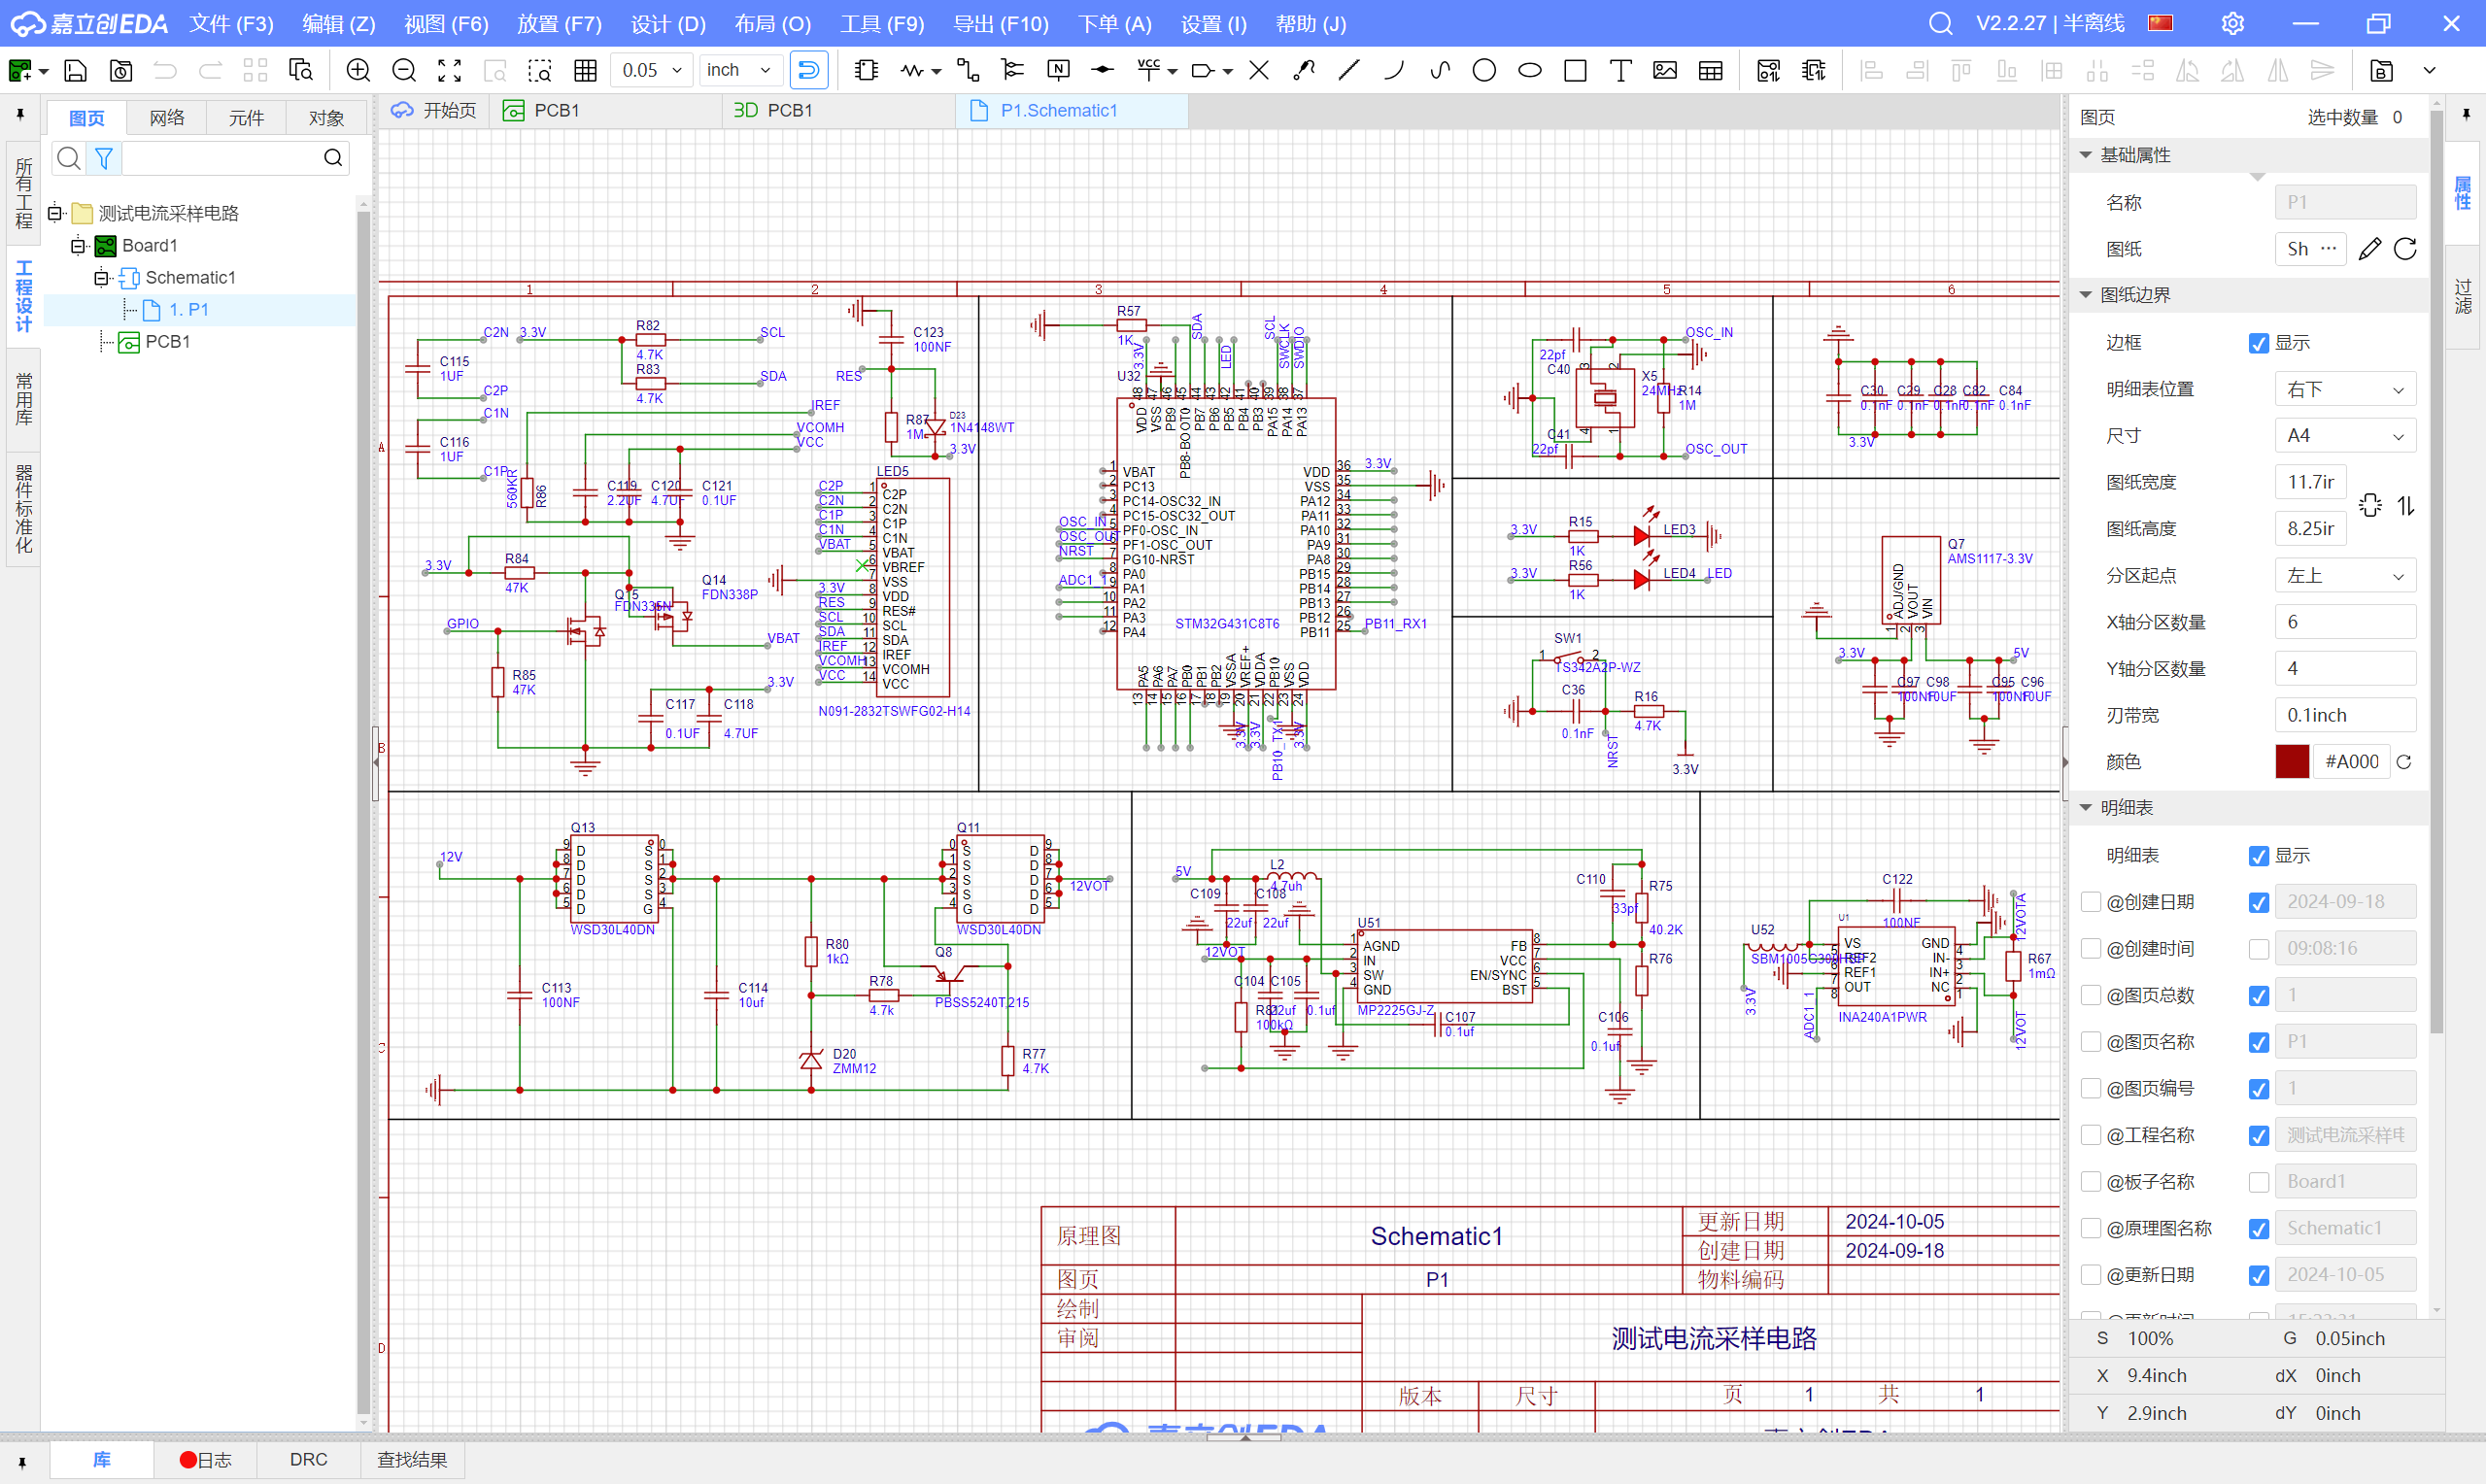The image size is (2486, 1484).
Task: Click the 过滤 side tab on right edge
Action: [x=2463, y=297]
